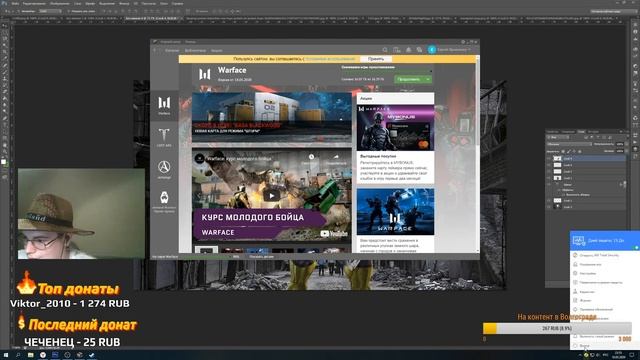This screenshot has width=640, height=360.
Task: Open the downloads icon in launcher header
Action: (397, 50)
